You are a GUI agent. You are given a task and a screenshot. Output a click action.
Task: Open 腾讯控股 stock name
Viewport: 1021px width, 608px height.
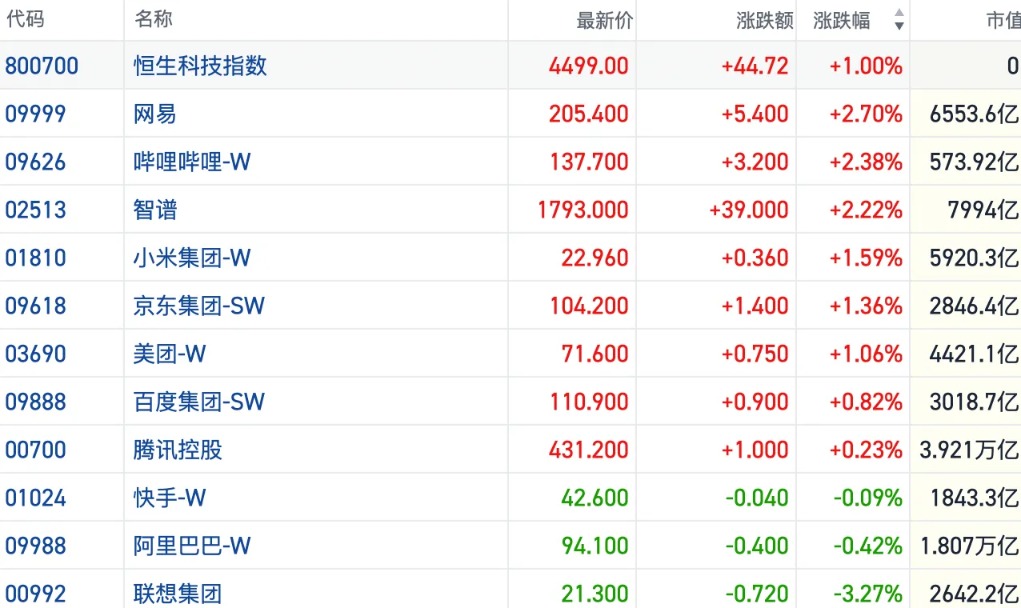178,450
